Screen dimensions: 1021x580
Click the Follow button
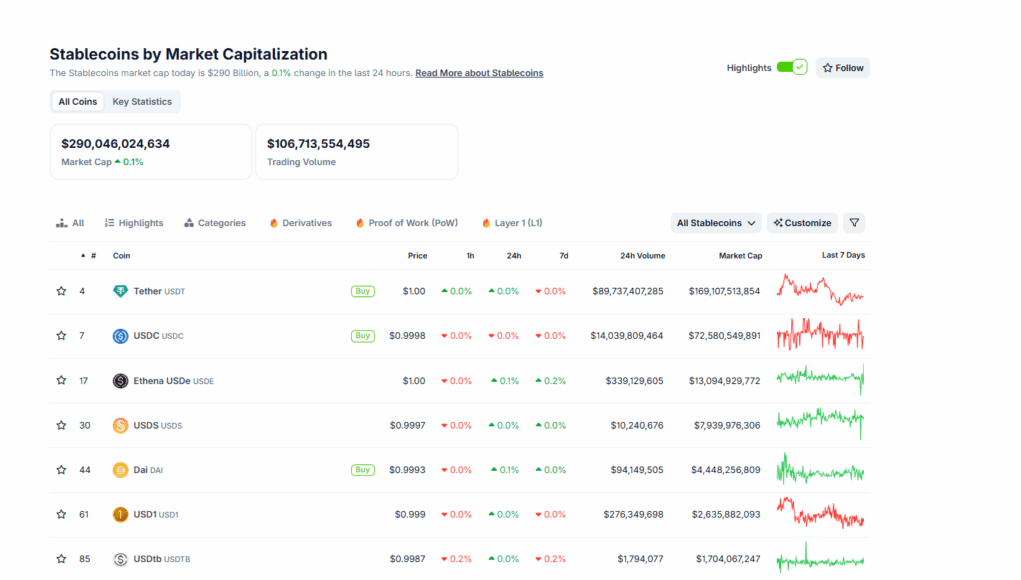(x=843, y=68)
